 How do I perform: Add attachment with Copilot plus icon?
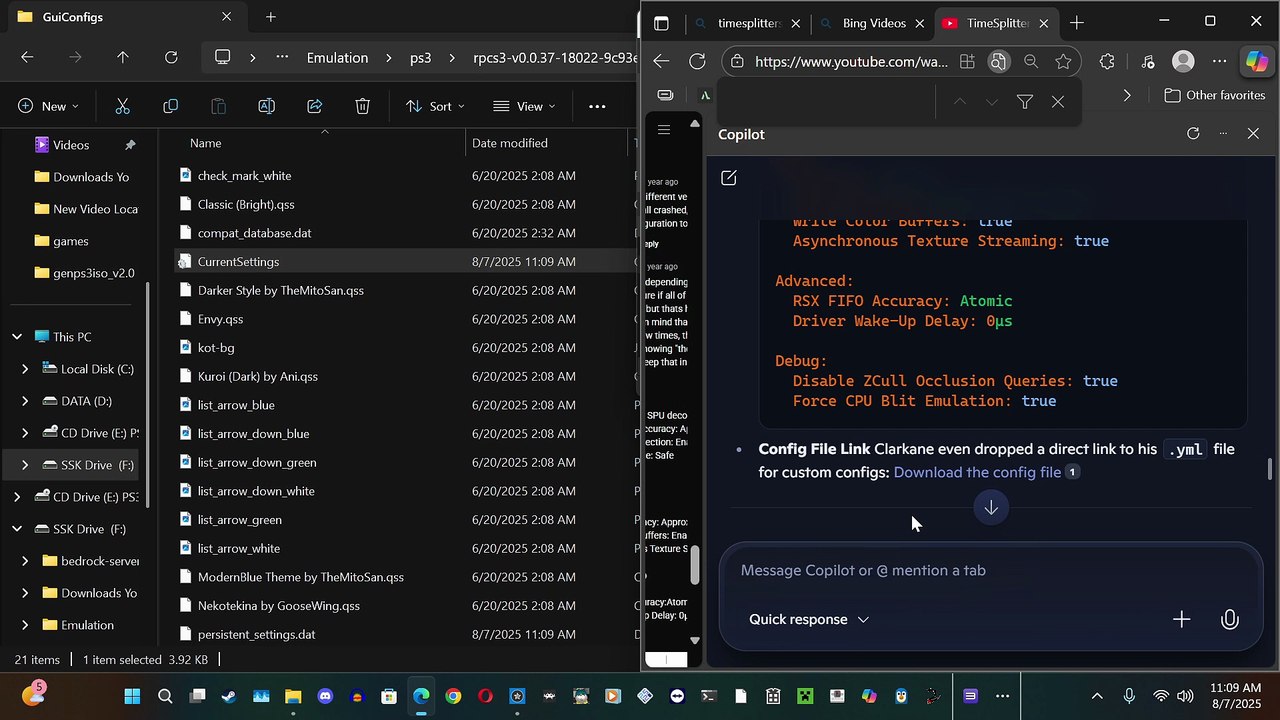click(1181, 620)
